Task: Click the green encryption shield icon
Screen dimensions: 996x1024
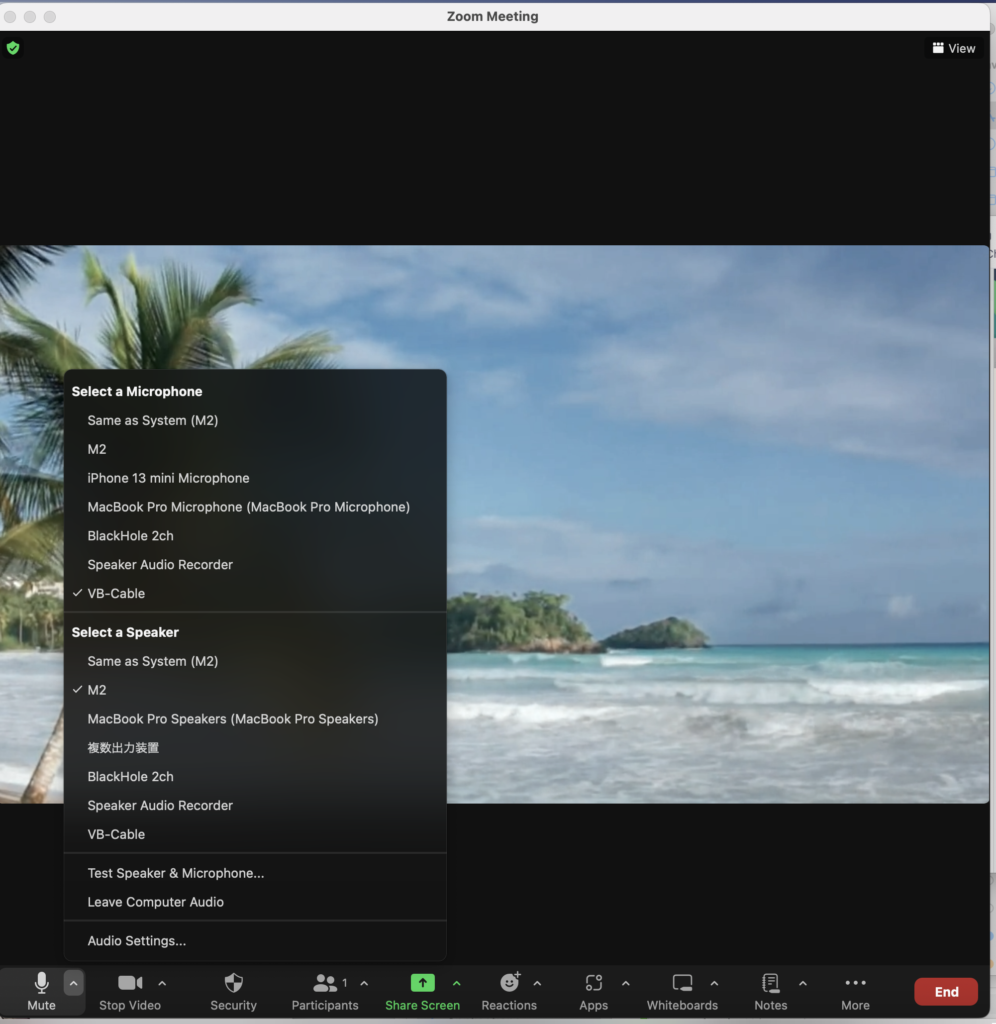Action: [x=13, y=48]
